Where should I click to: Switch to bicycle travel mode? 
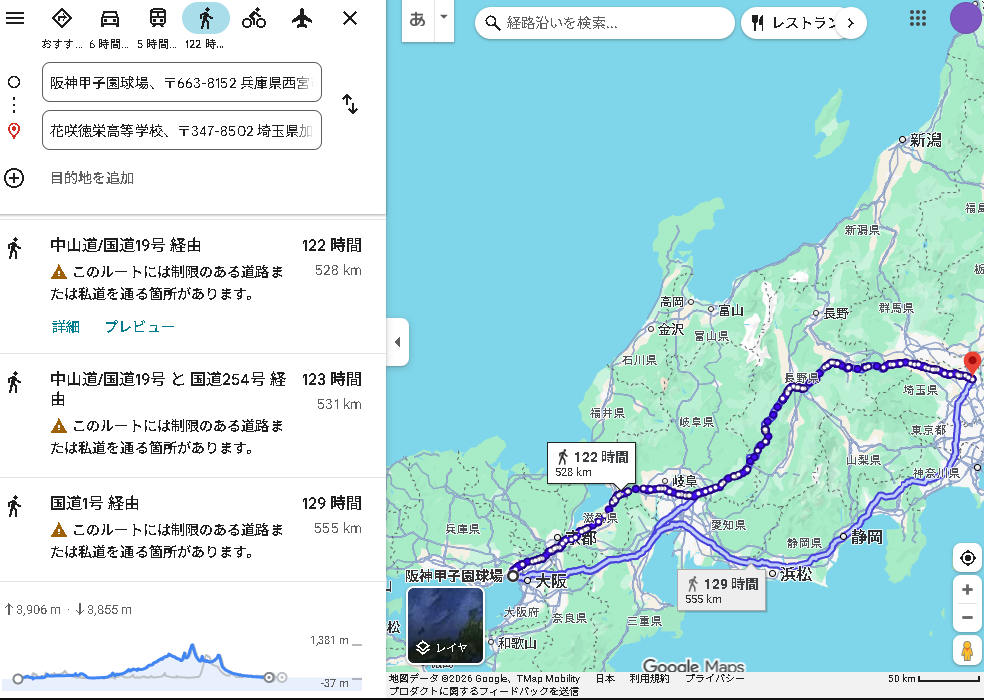[x=254, y=18]
